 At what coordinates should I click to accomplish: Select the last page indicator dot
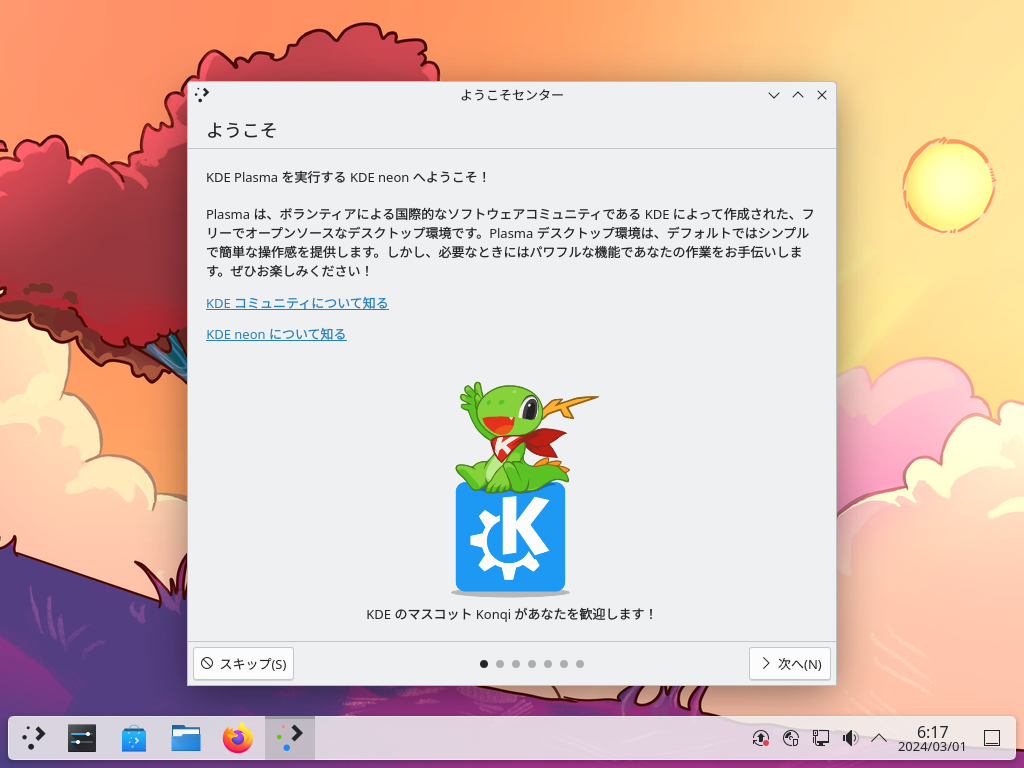(580, 664)
